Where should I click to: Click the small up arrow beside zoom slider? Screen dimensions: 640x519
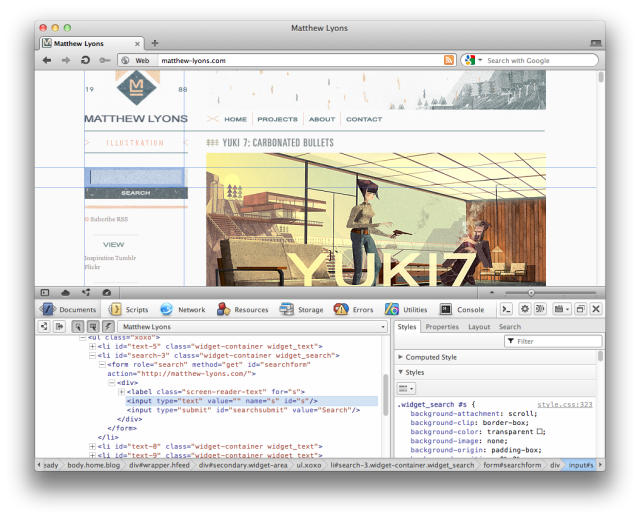[x=492, y=293]
